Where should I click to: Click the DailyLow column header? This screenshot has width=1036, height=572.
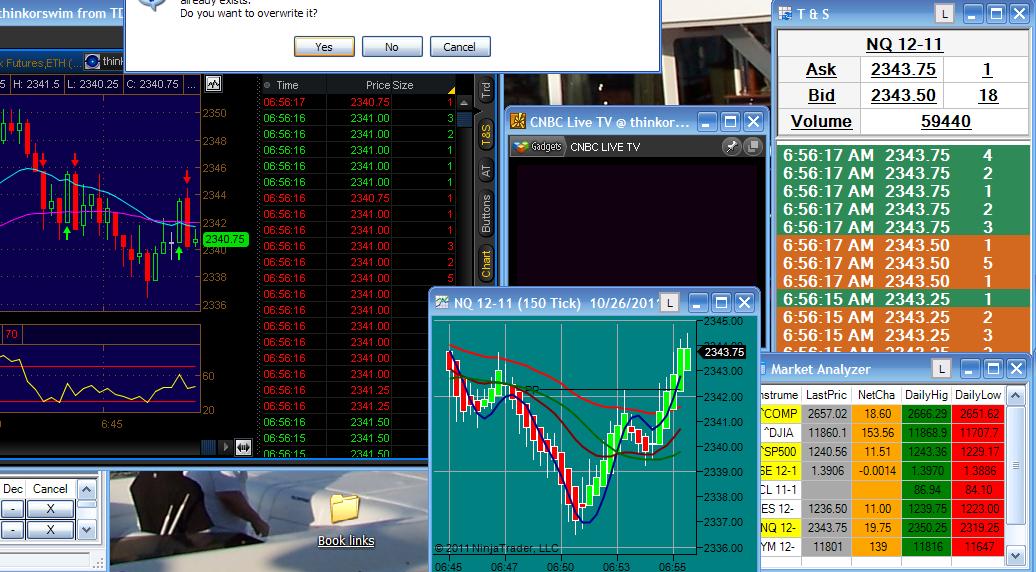tap(978, 395)
